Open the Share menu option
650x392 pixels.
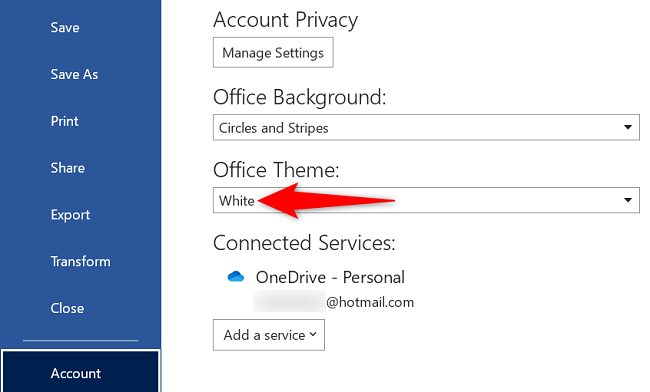[x=68, y=168]
